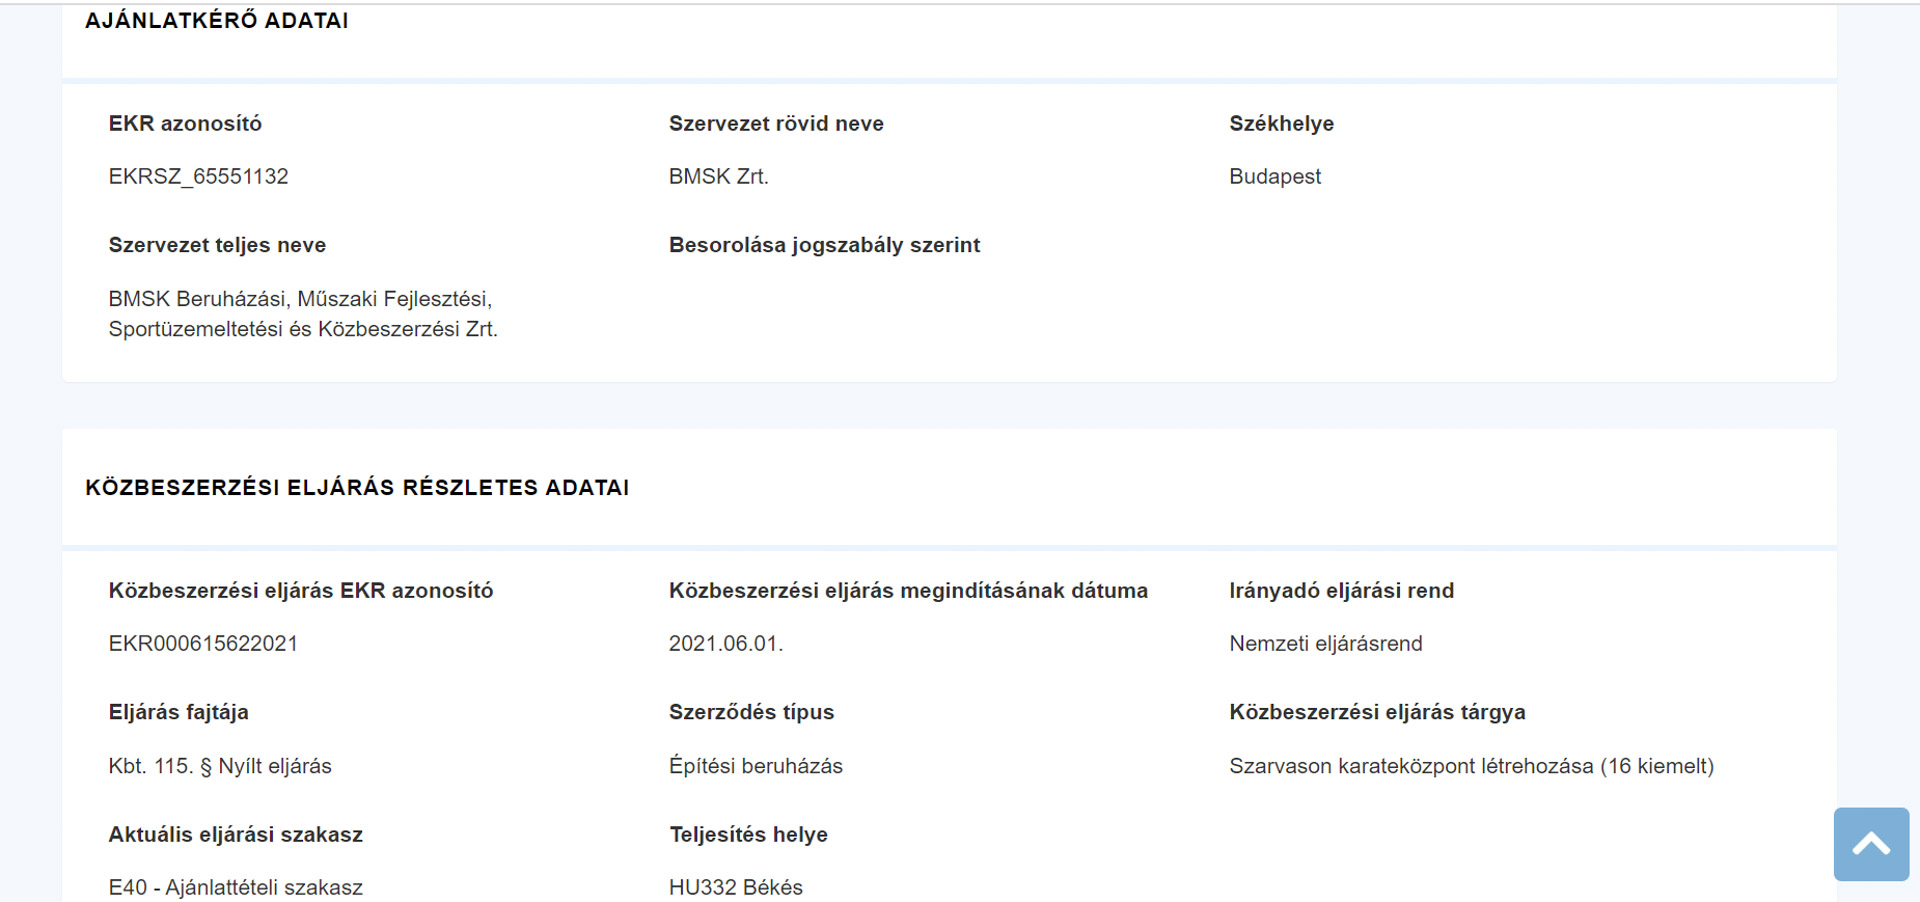This screenshot has width=1920, height=902.
Task: Click the Budapest seat value
Action: (x=1274, y=177)
